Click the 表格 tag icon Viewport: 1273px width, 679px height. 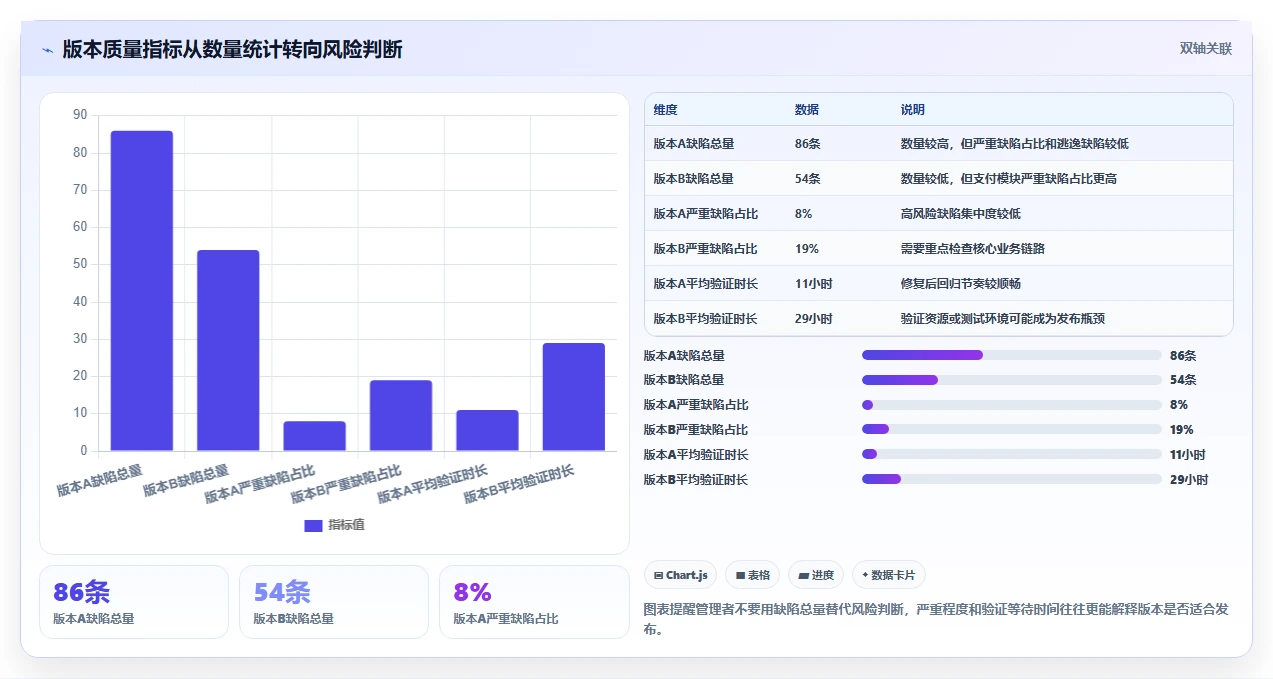tap(740, 575)
